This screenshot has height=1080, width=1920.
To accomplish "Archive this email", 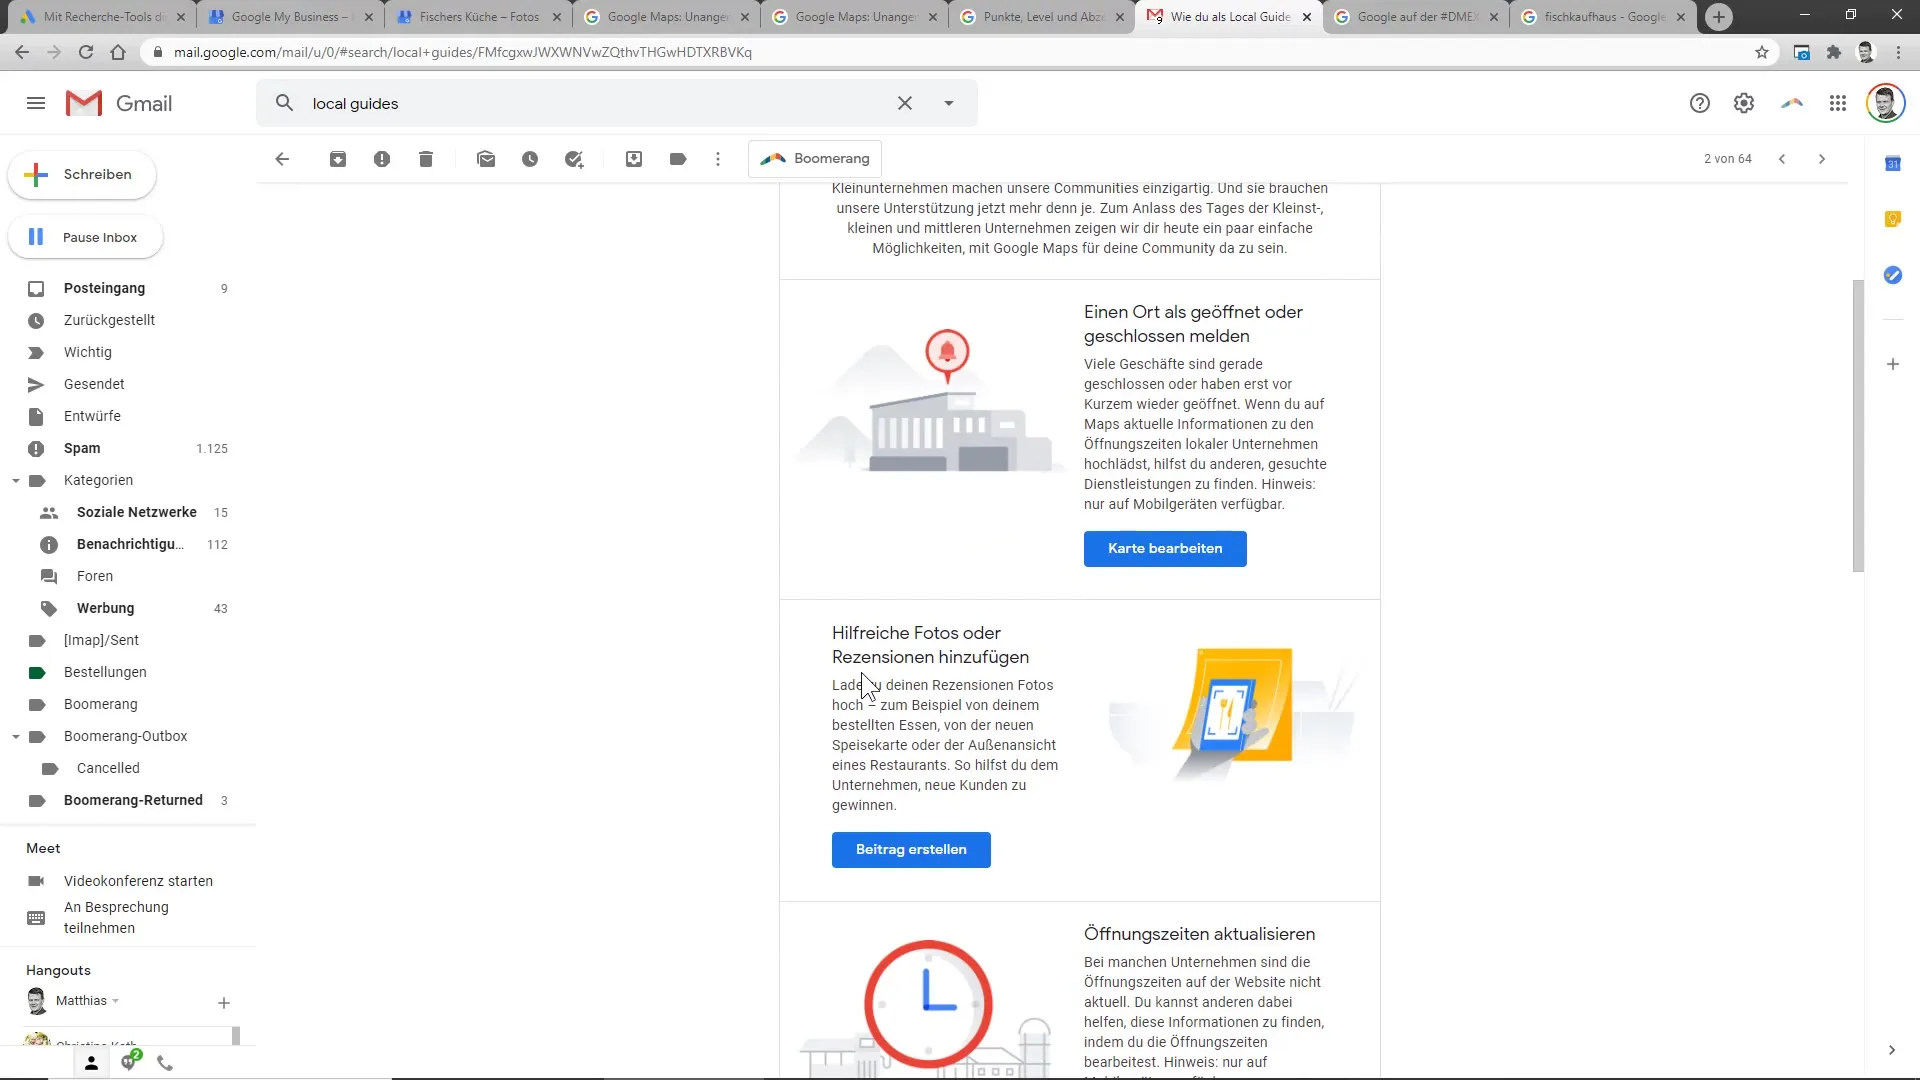I will (x=338, y=159).
